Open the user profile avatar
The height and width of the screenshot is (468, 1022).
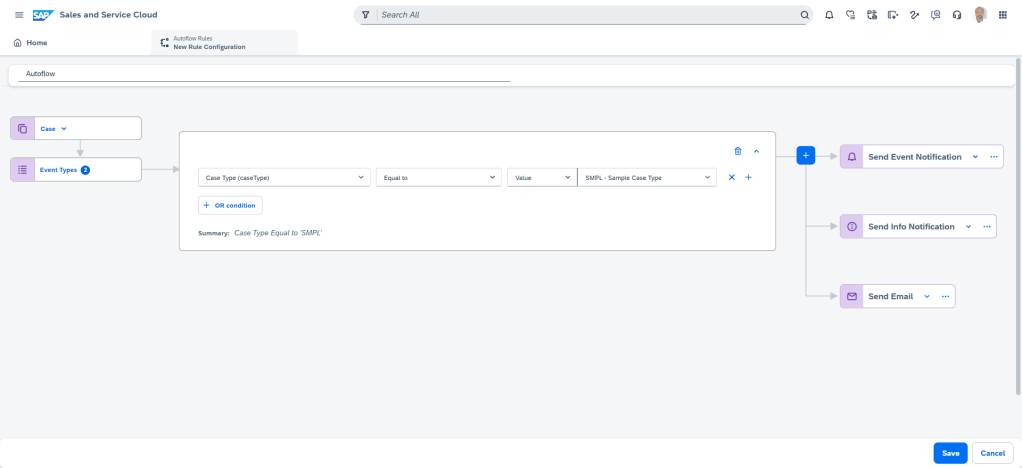(980, 14)
